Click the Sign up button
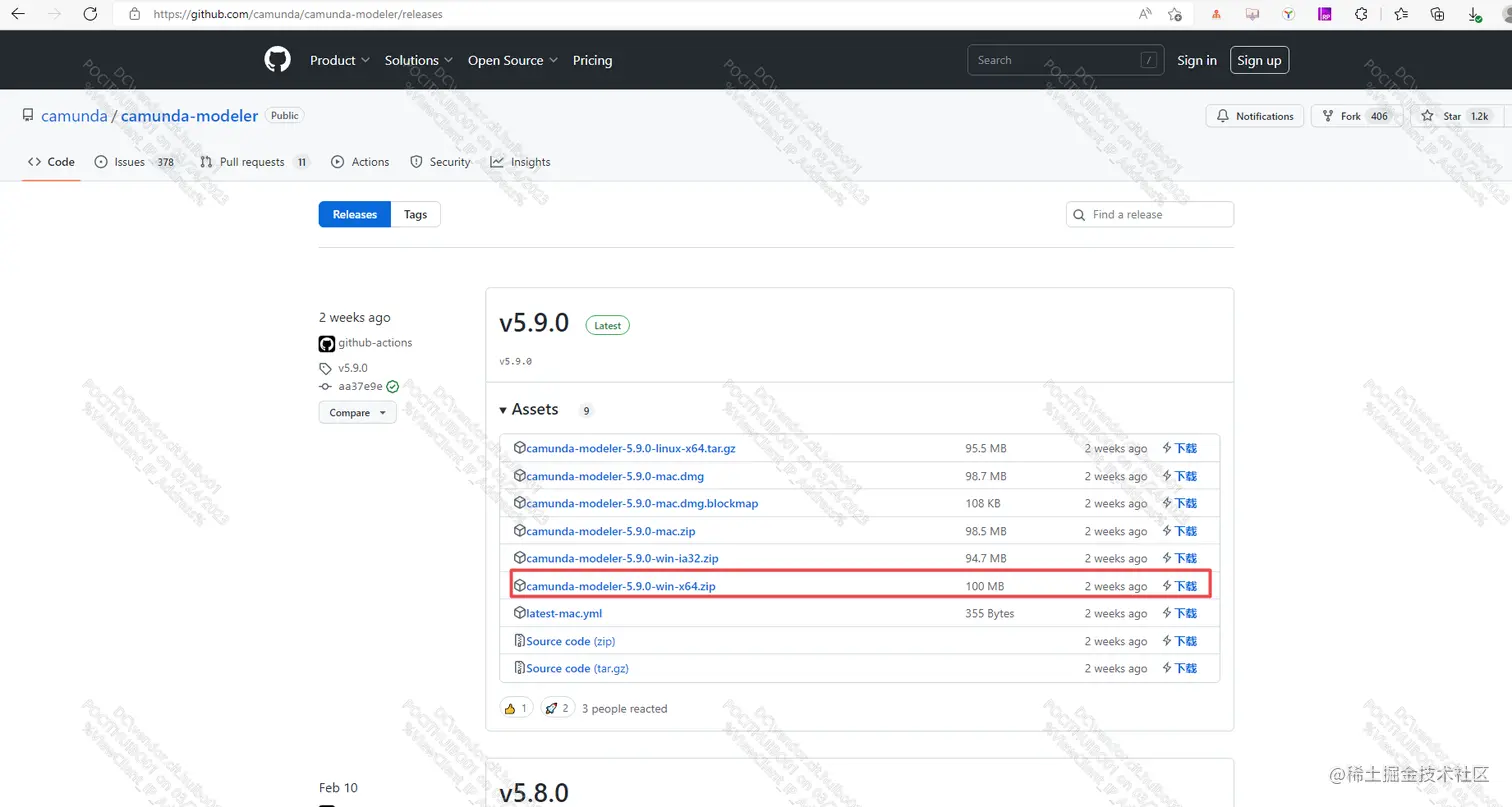Image resolution: width=1512 pixels, height=807 pixels. pyautogui.click(x=1259, y=60)
